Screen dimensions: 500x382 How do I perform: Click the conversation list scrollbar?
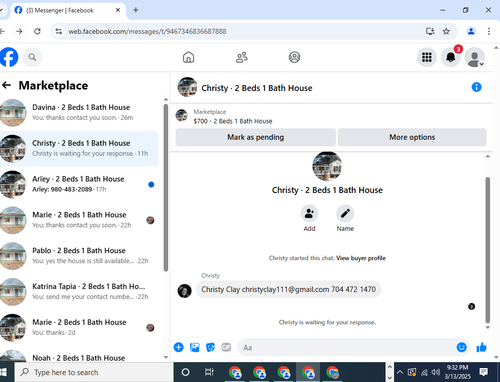click(x=166, y=188)
